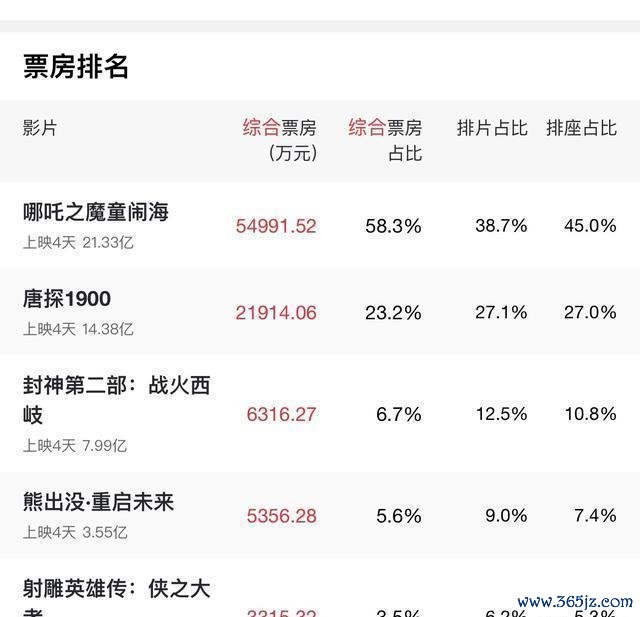640x617 pixels.
Task: Click 27.1% screening share for 唐探1900
Action: pos(501,313)
